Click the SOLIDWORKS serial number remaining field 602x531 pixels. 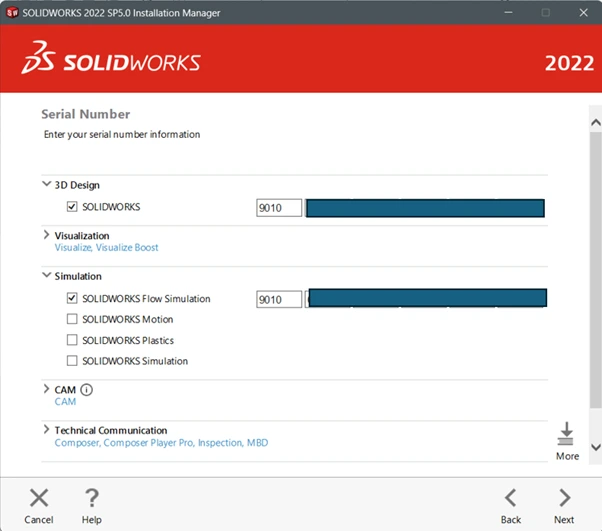pyautogui.click(x=425, y=208)
